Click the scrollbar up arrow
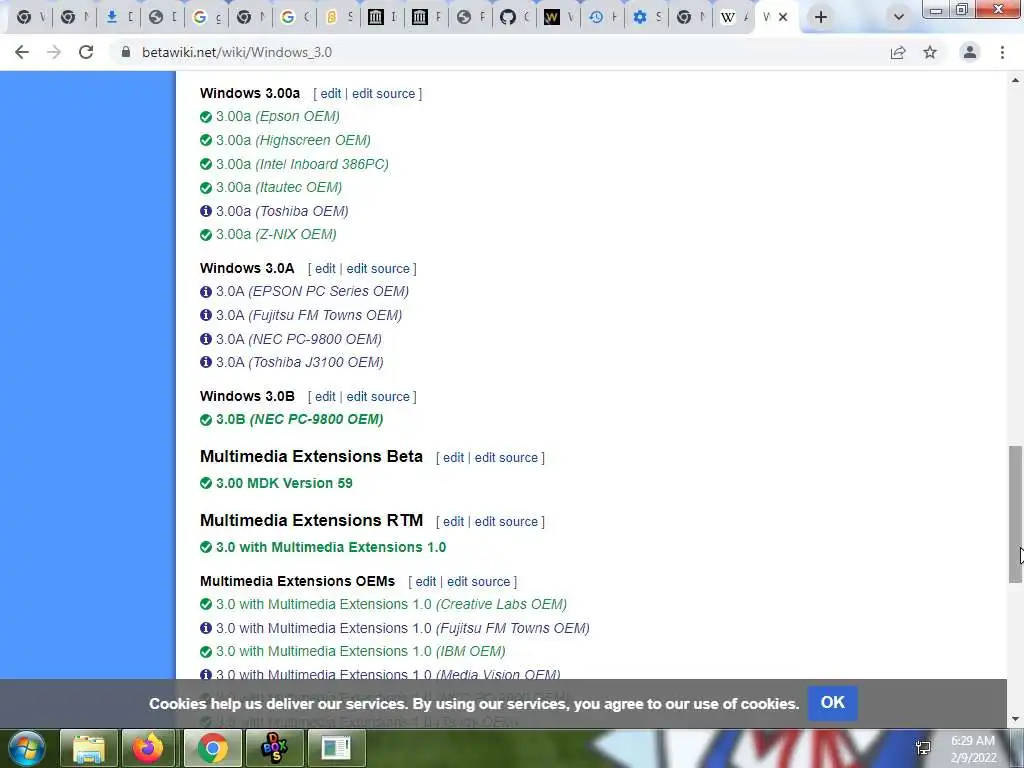This screenshot has height=768, width=1024. pyautogui.click(x=1015, y=80)
